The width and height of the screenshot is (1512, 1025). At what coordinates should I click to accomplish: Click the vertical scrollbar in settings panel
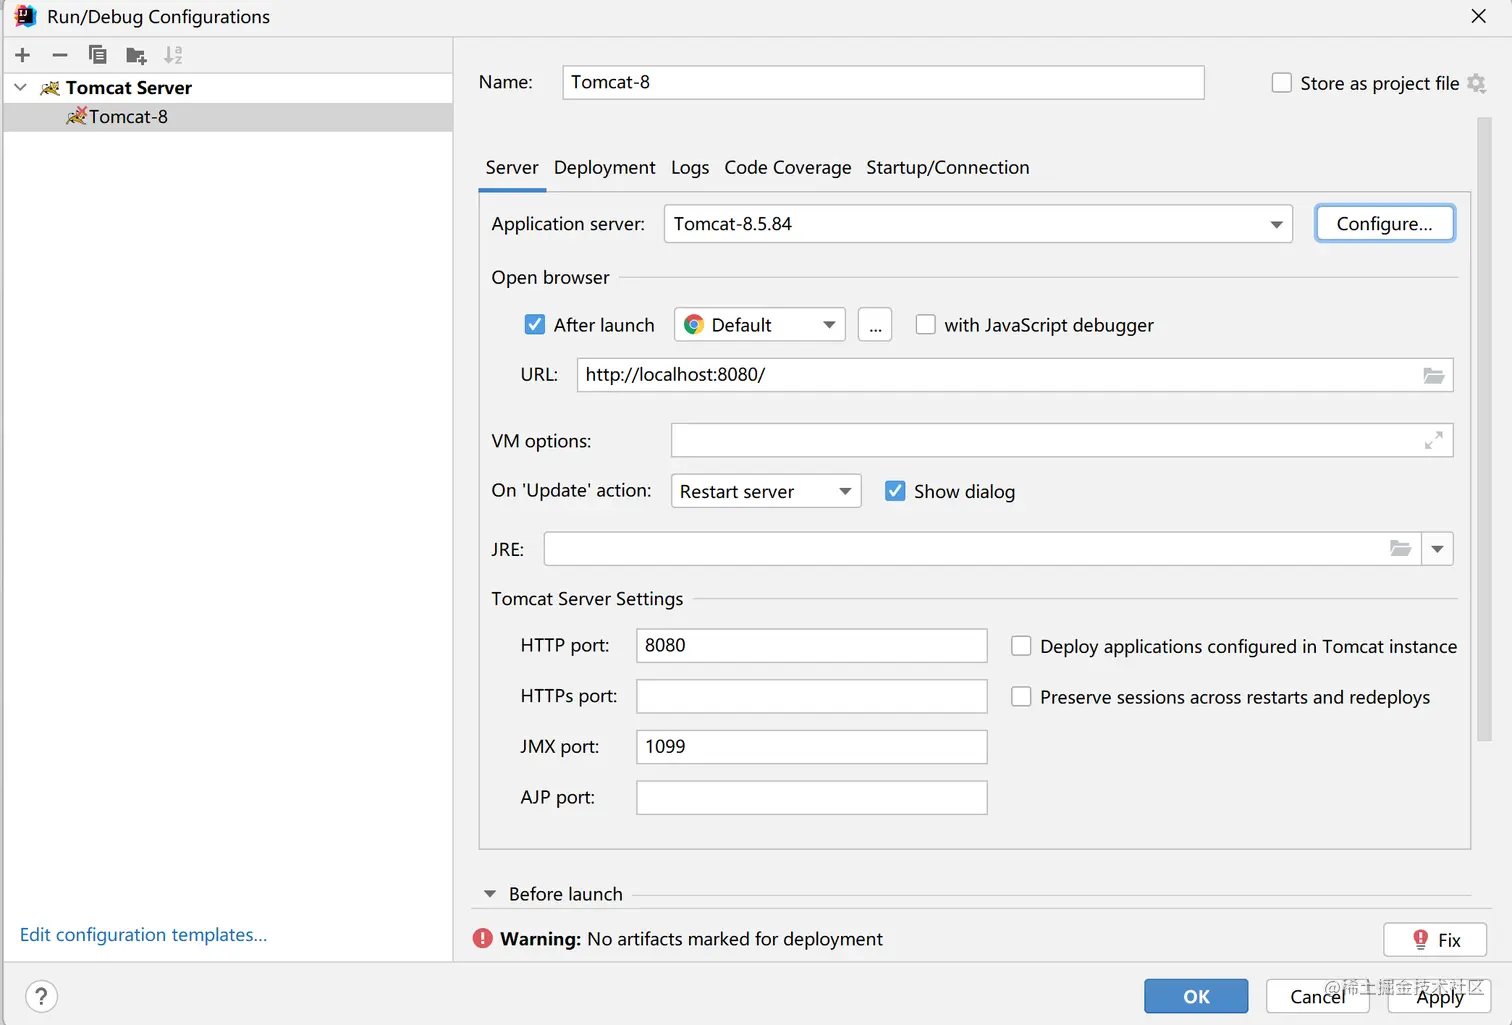pyautogui.click(x=1484, y=430)
